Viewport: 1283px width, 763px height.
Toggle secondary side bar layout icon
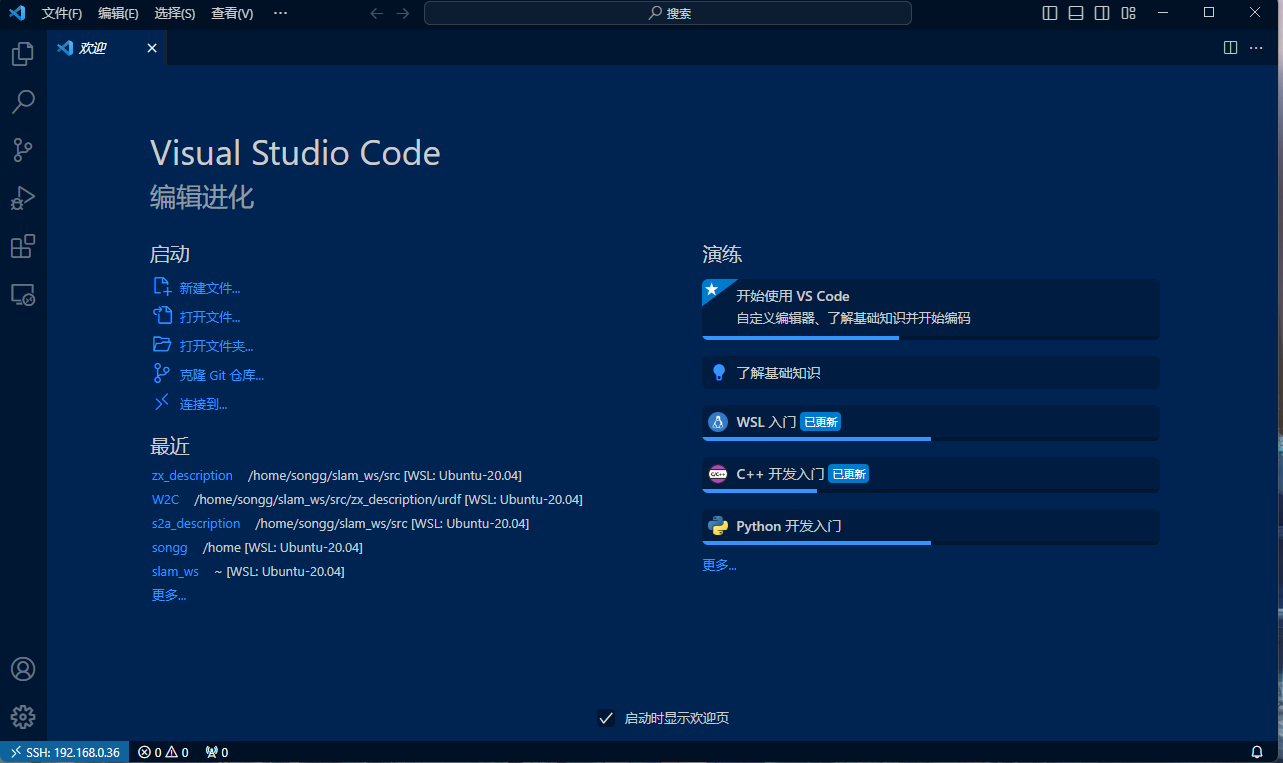pyautogui.click(x=1102, y=13)
